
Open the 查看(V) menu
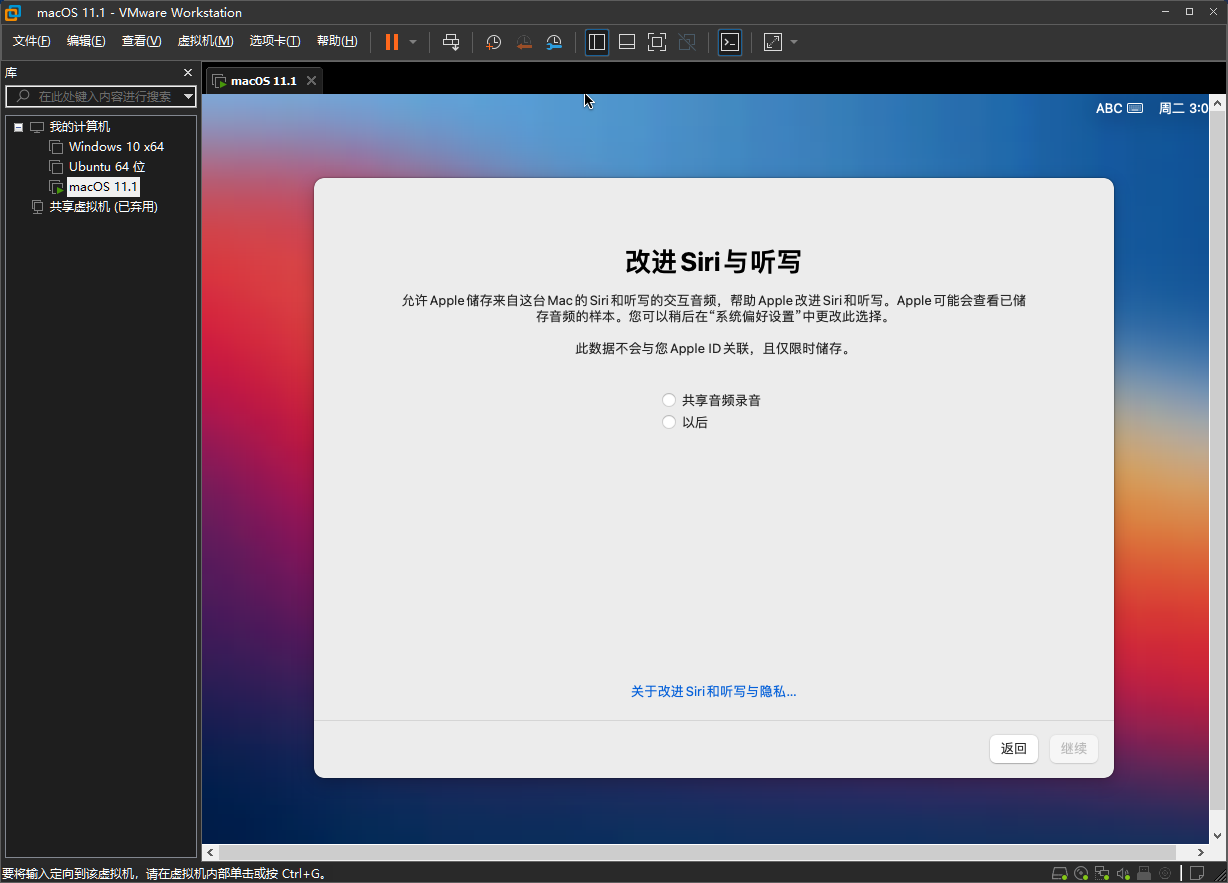pos(141,41)
